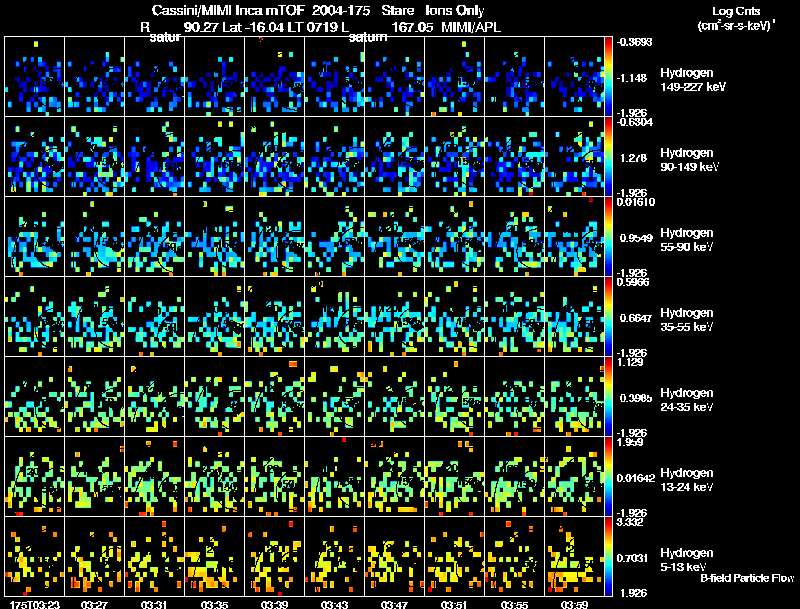Select the 13-24 keV image panel at 03:27

94,477
